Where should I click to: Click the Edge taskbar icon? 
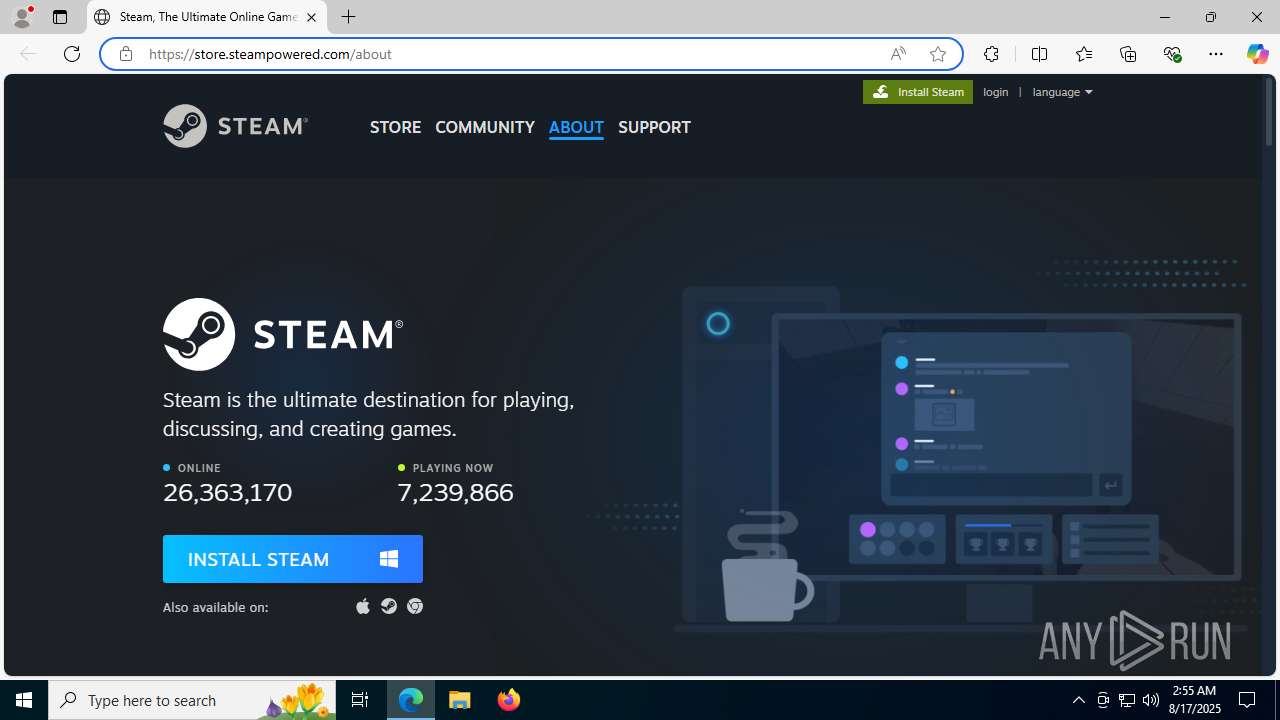click(411, 700)
